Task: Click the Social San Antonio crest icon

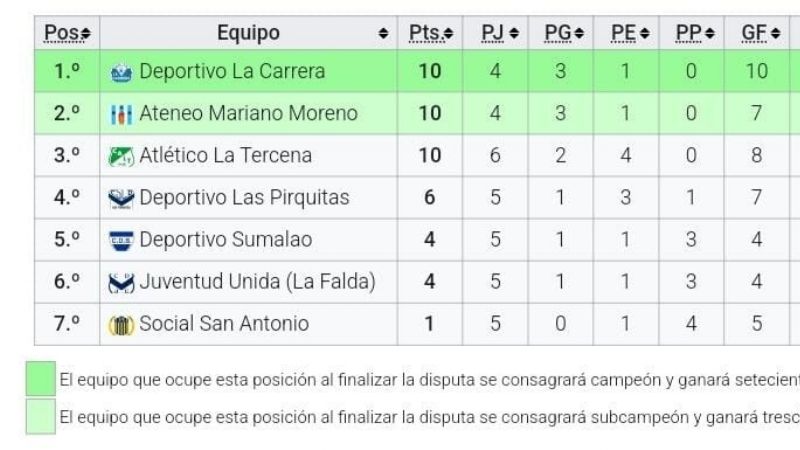Action: pos(121,324)
